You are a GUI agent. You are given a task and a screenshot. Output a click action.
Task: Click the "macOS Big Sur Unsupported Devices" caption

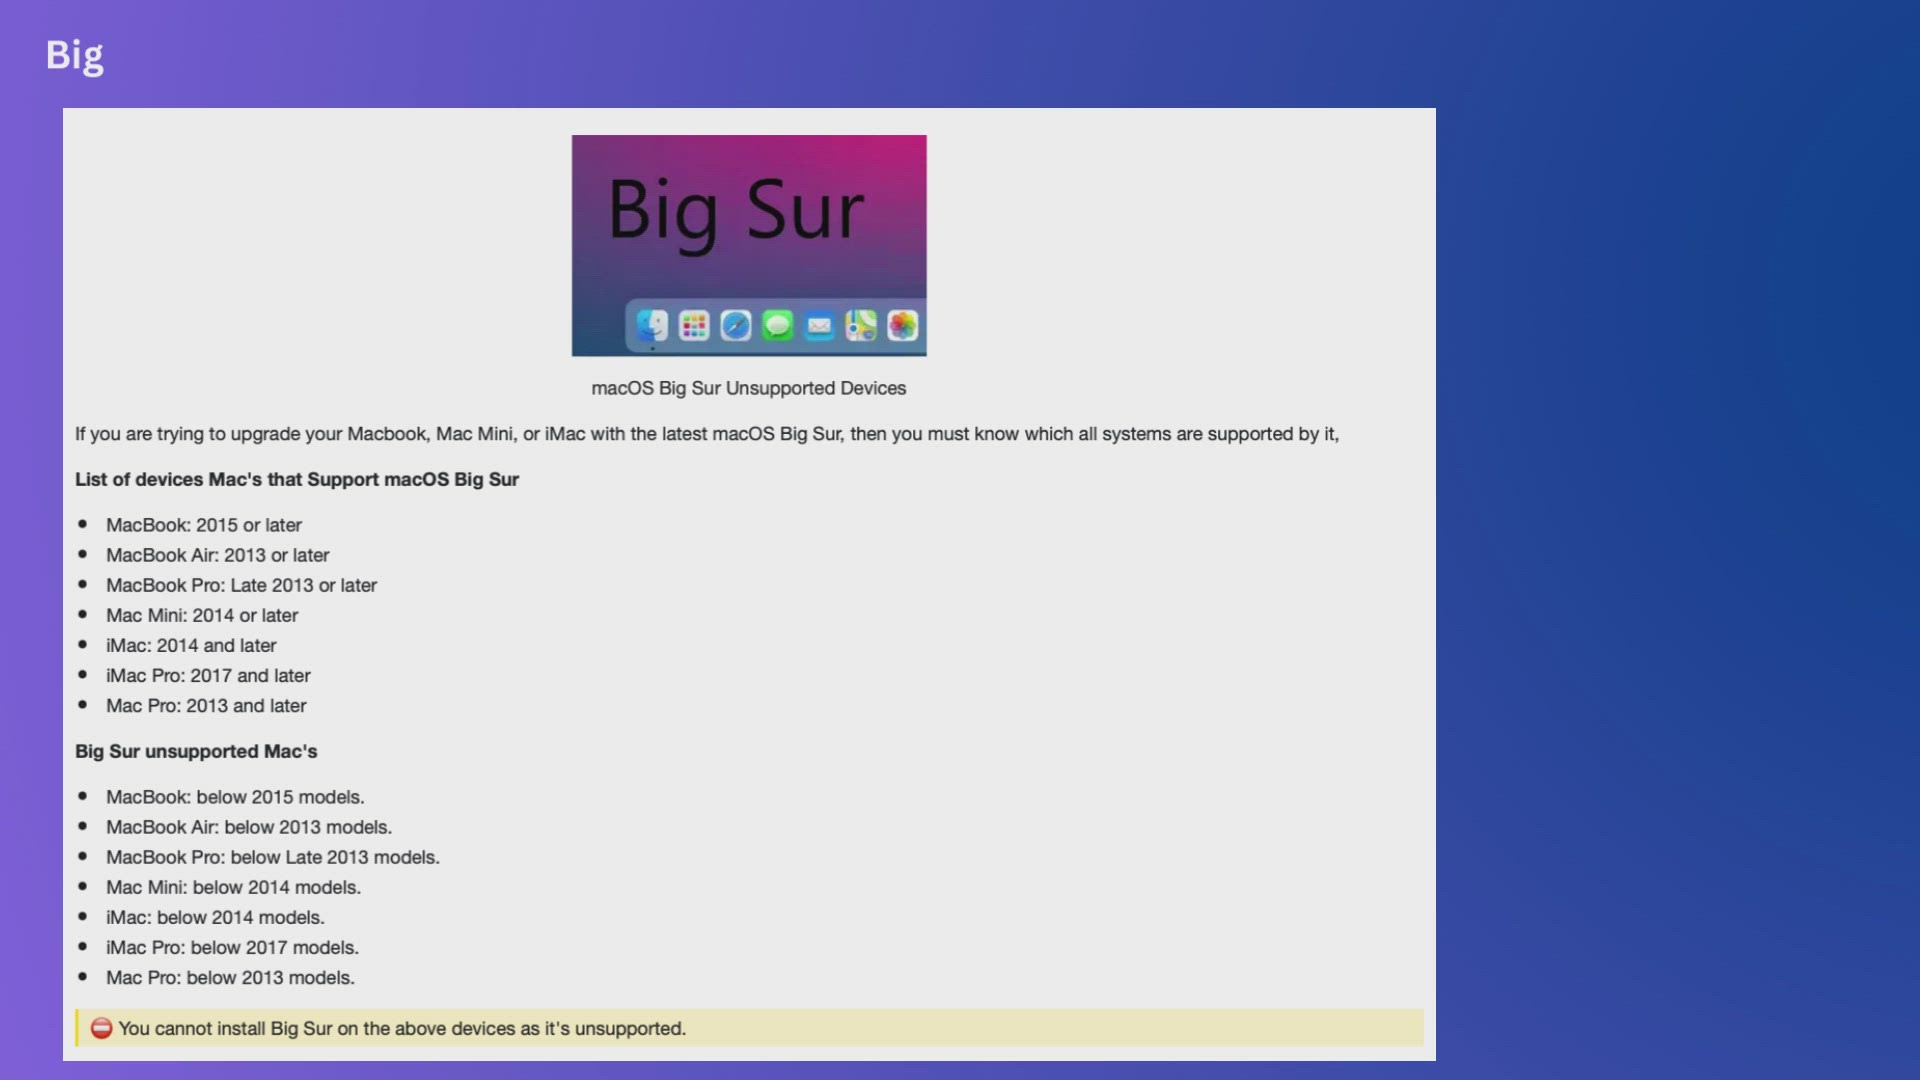[748, 388]
